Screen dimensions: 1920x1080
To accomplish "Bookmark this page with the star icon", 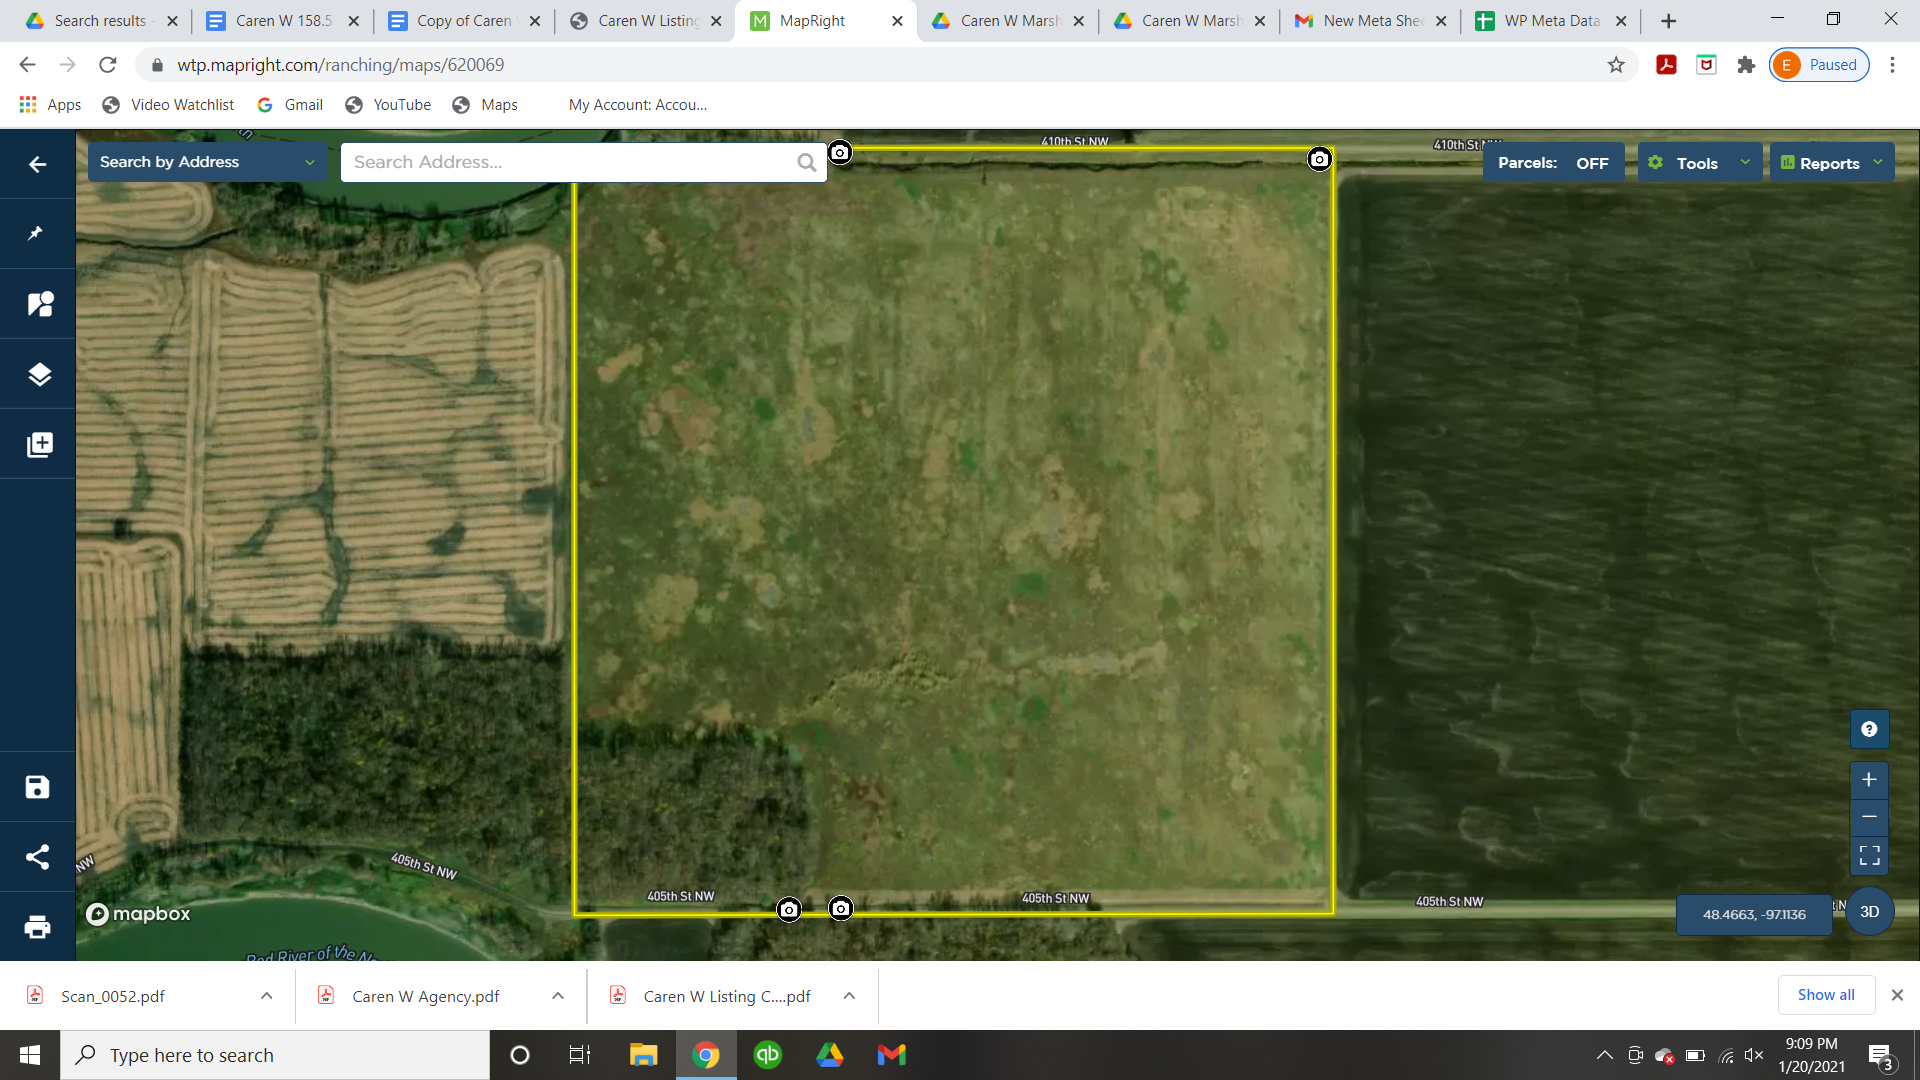I will (x=1616, y=65).
